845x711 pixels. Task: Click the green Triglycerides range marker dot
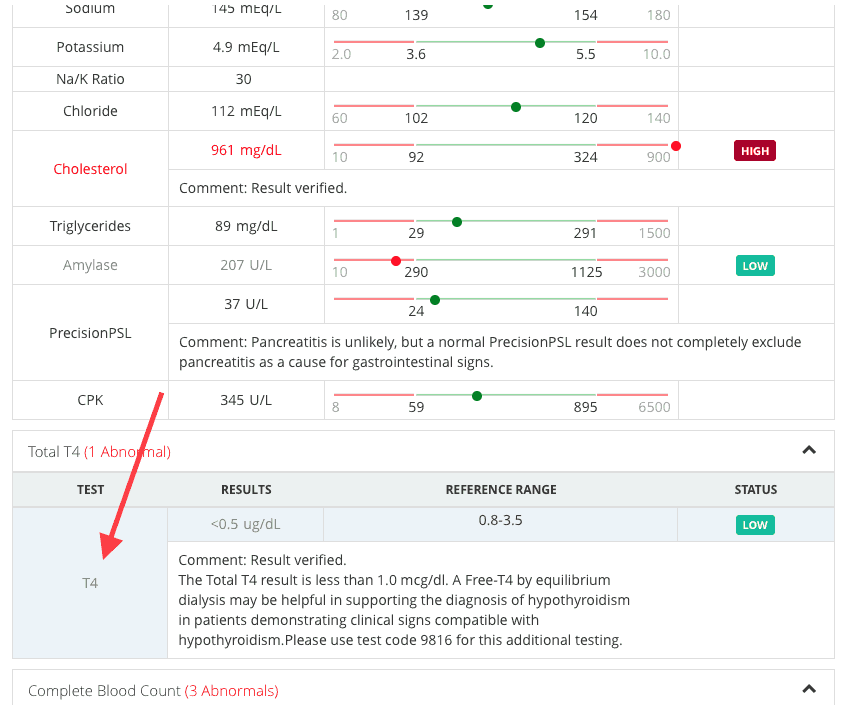[456, 222]
